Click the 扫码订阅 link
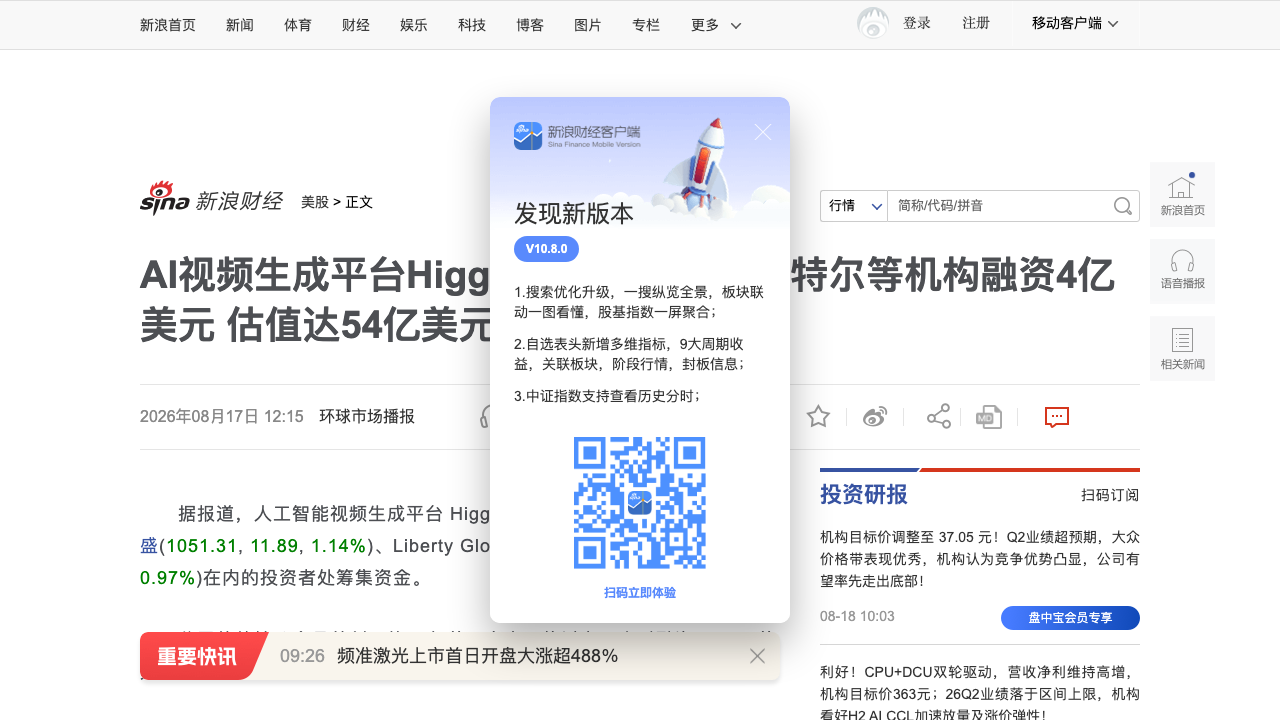The height and width of the screenshot is (720, 1280). pyautogui.click(x=1110, y=495)
